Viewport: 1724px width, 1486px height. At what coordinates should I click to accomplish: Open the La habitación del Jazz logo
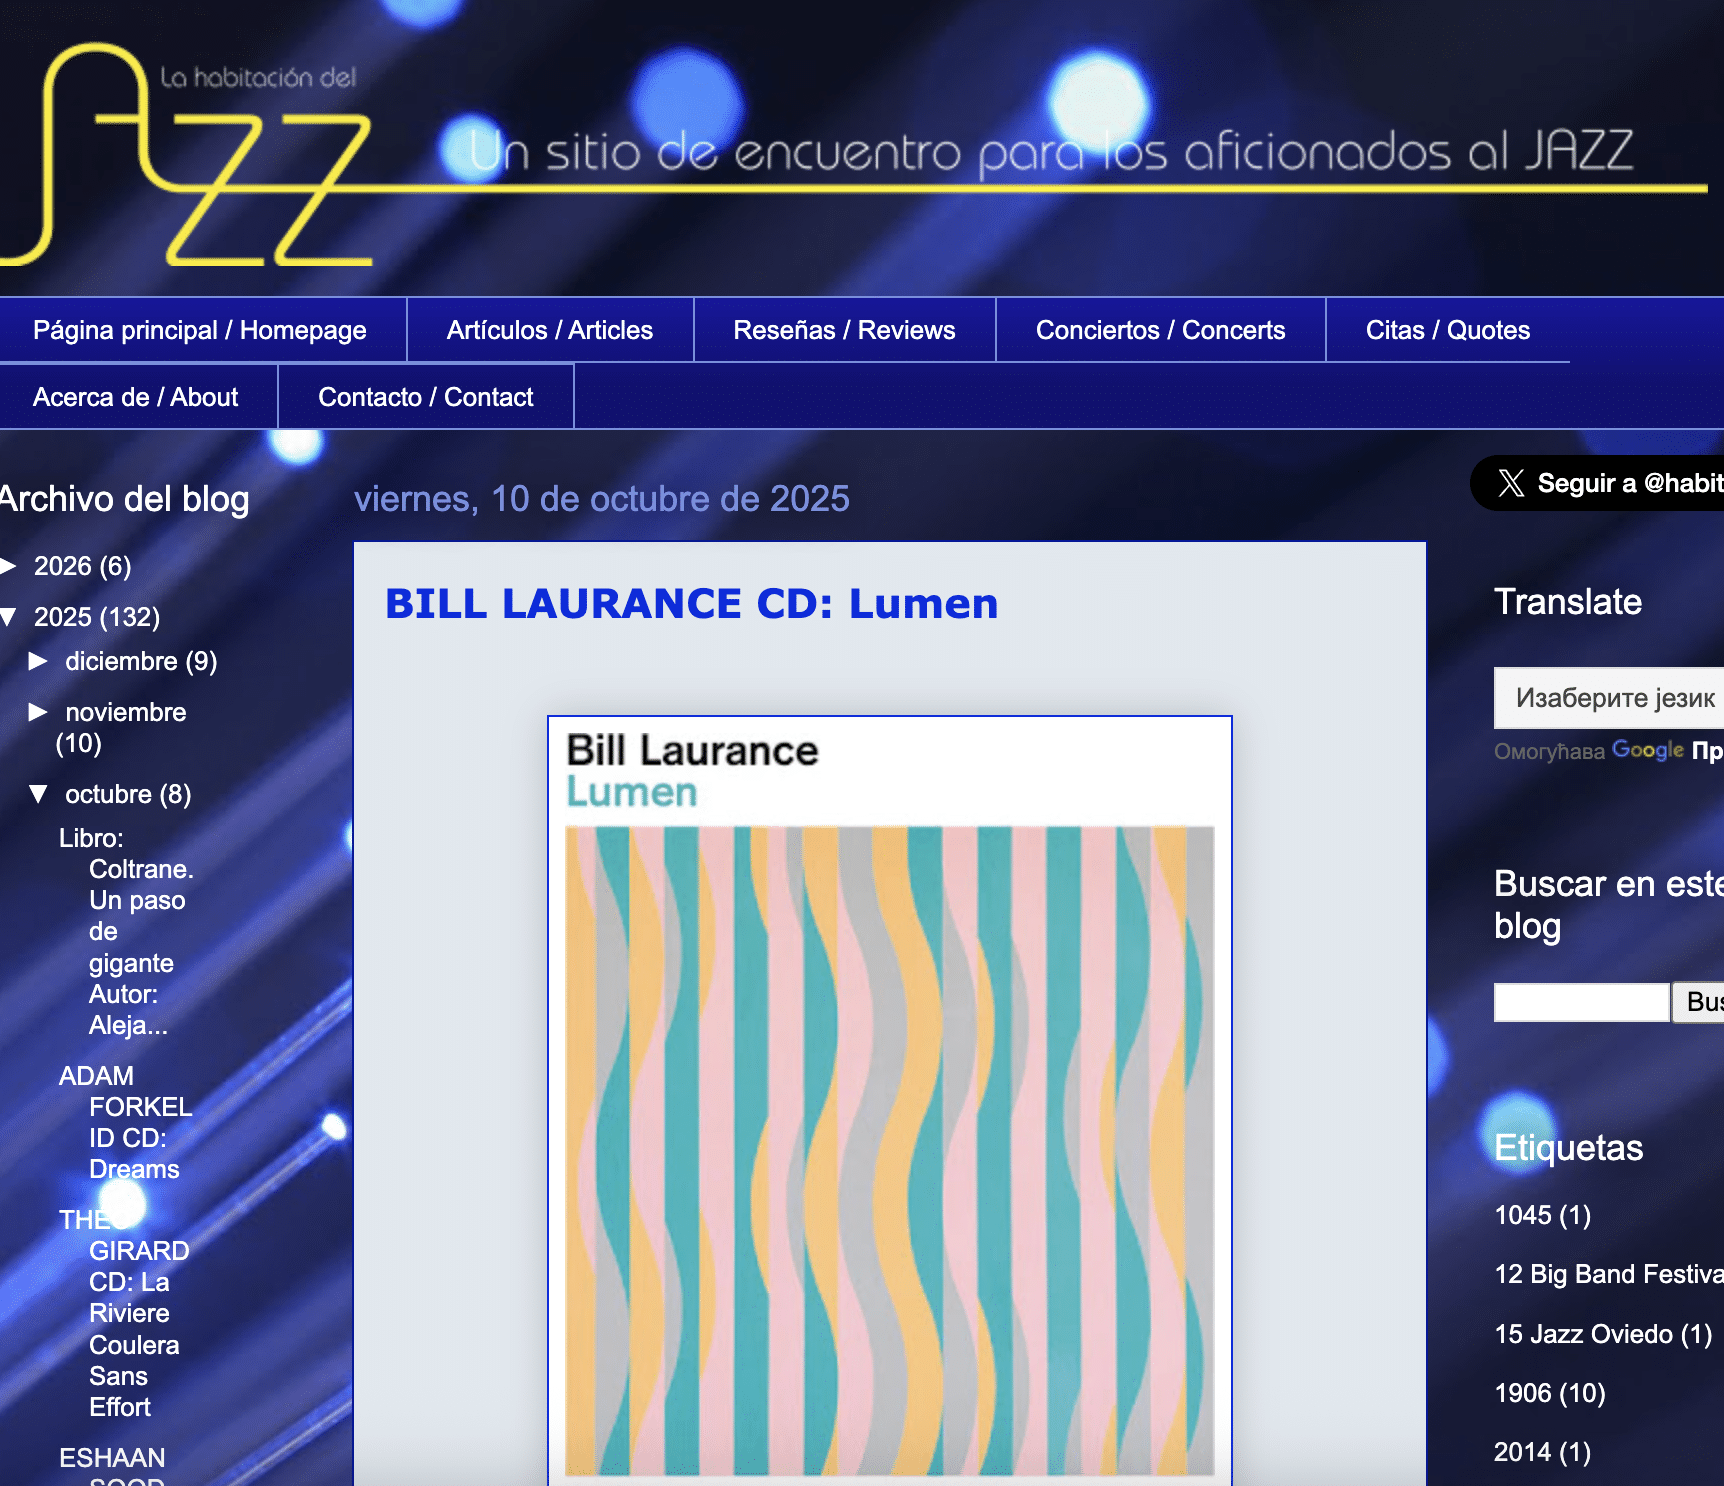point(186,154)
